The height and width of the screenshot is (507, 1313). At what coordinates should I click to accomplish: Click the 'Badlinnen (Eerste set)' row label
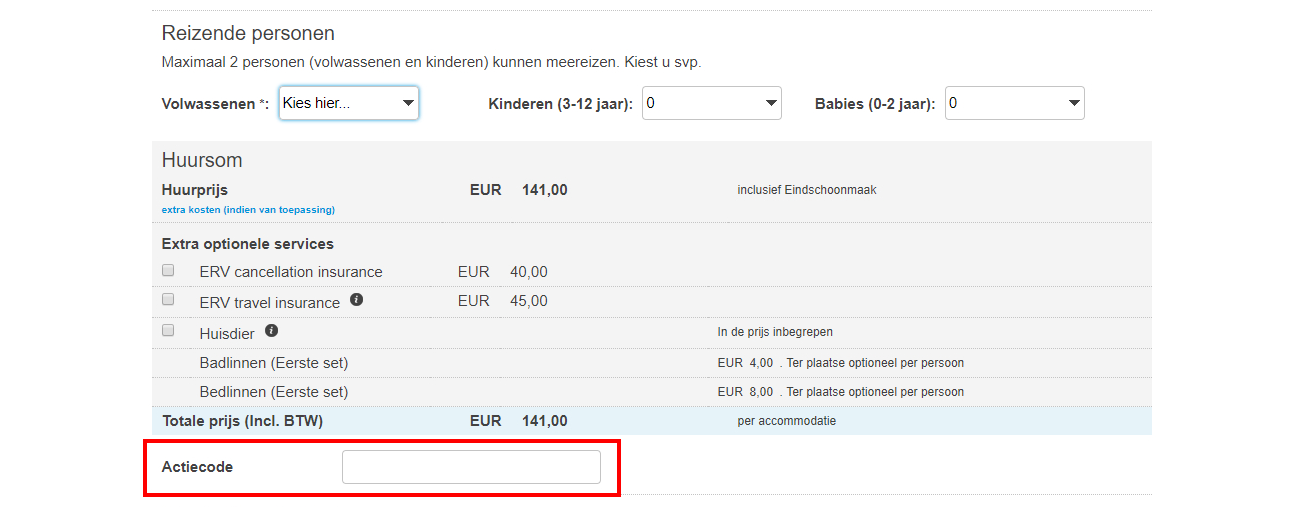[274, 363]
